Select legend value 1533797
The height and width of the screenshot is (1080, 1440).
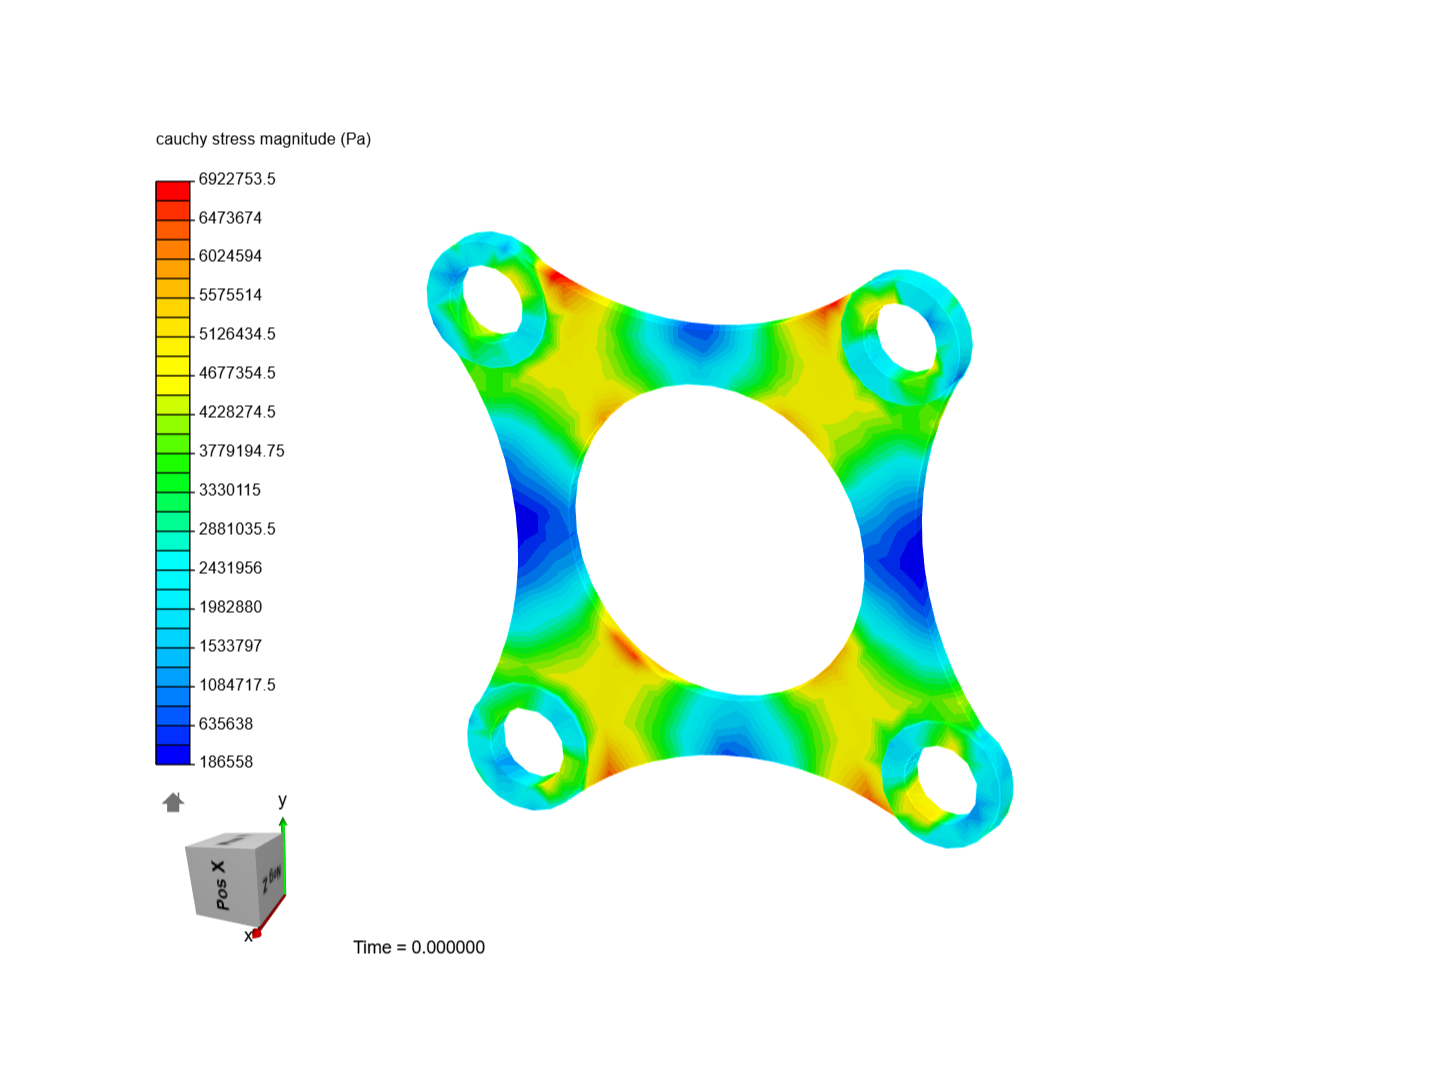point(230,646)
